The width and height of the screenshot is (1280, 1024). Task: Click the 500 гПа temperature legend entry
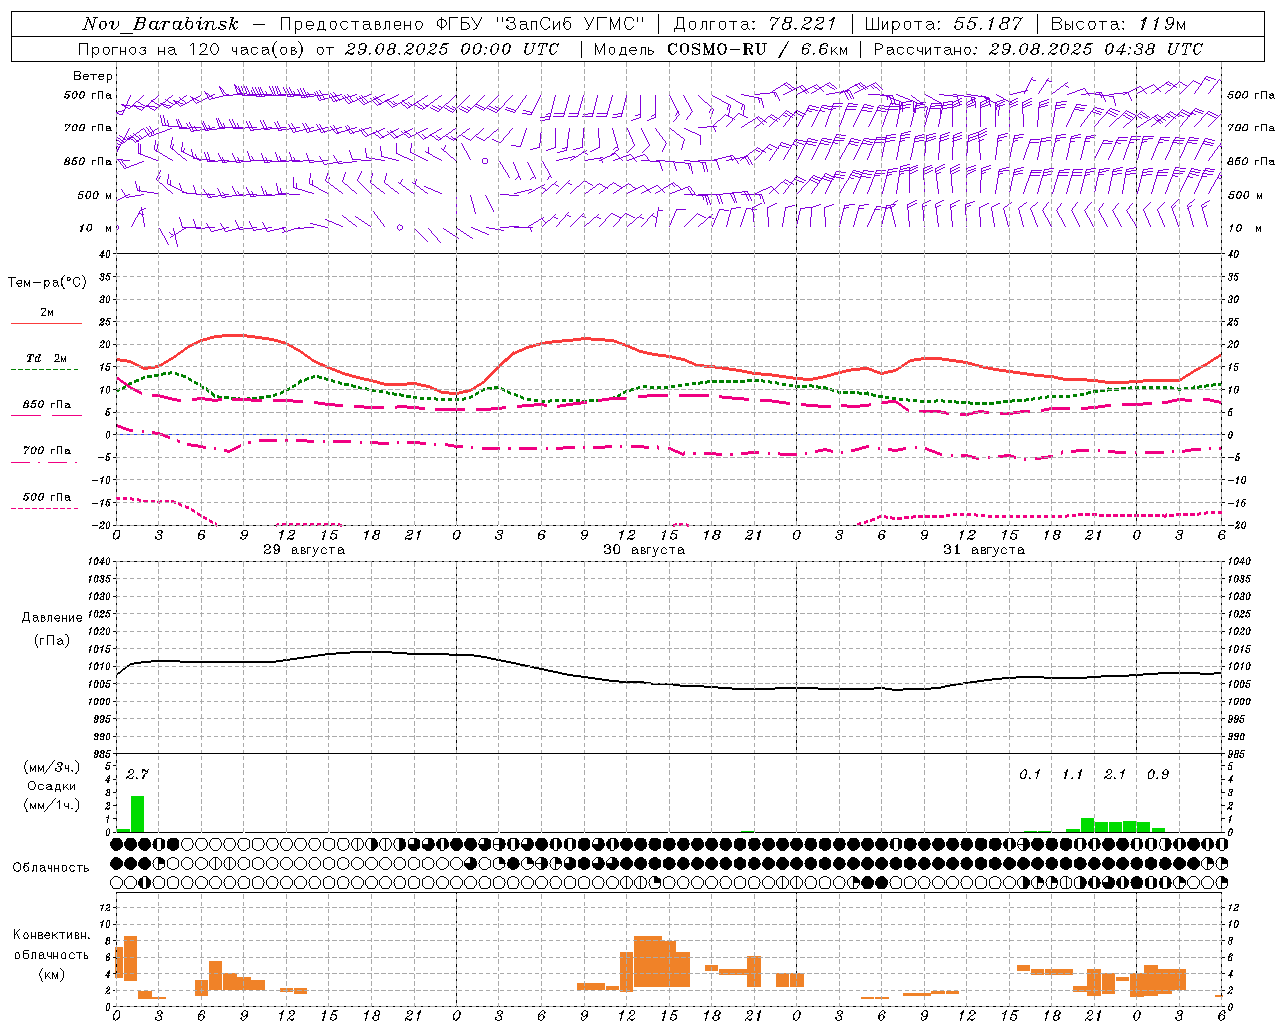point(47,497)
